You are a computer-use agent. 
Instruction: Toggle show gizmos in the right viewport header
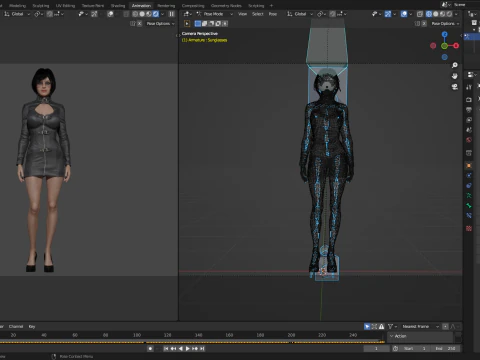click(388, 14)
